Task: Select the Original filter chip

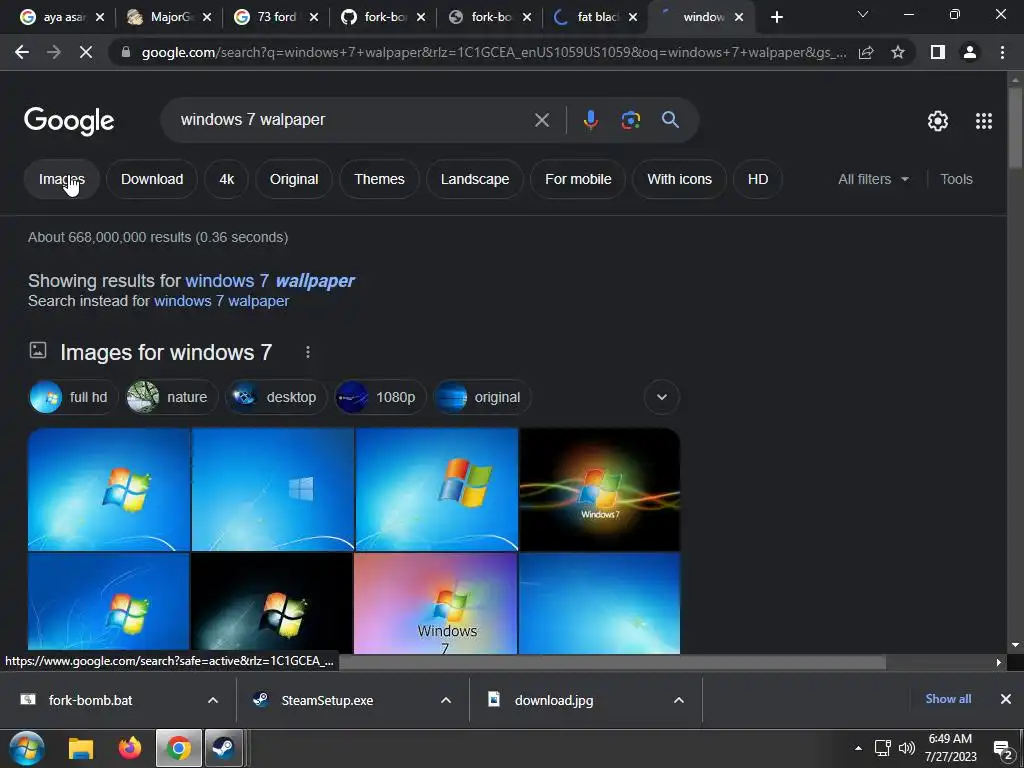Action: 294,179
